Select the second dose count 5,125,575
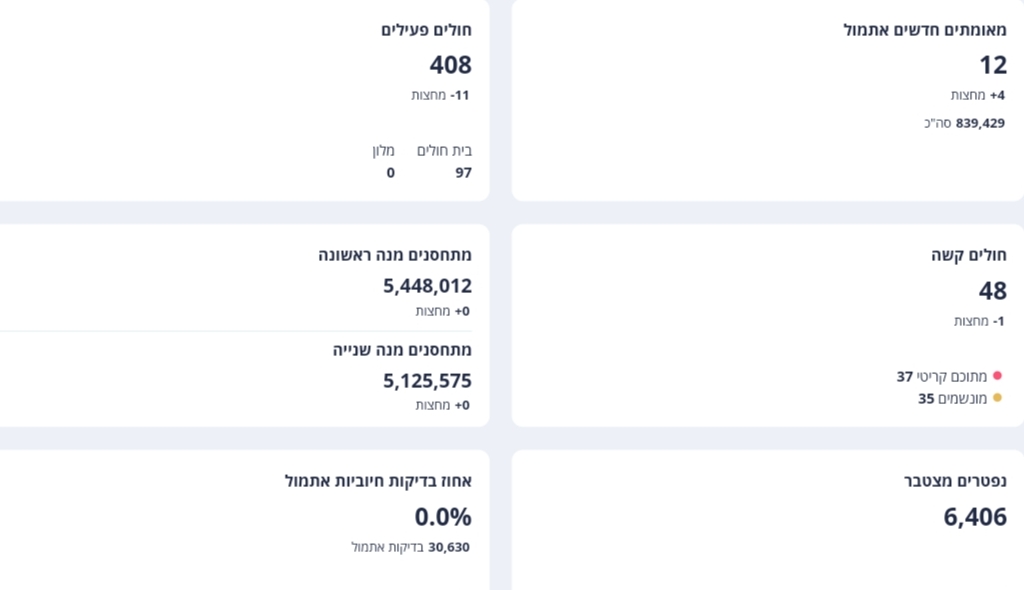Image resolution: width=1024 pixels, height=590 pixels. click(x=427, y=381)
